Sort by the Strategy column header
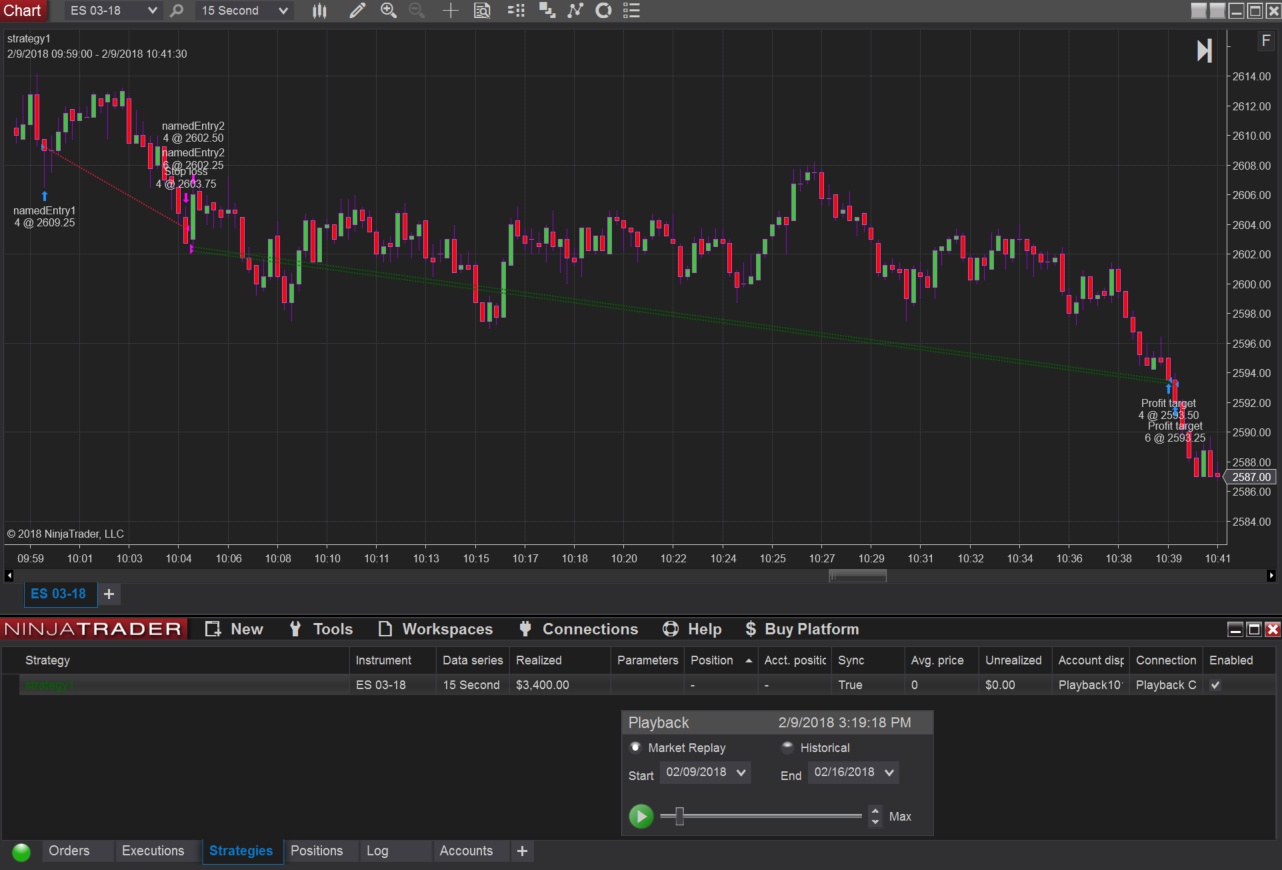Screen dimensions: 1282x870 coord(184,660)
